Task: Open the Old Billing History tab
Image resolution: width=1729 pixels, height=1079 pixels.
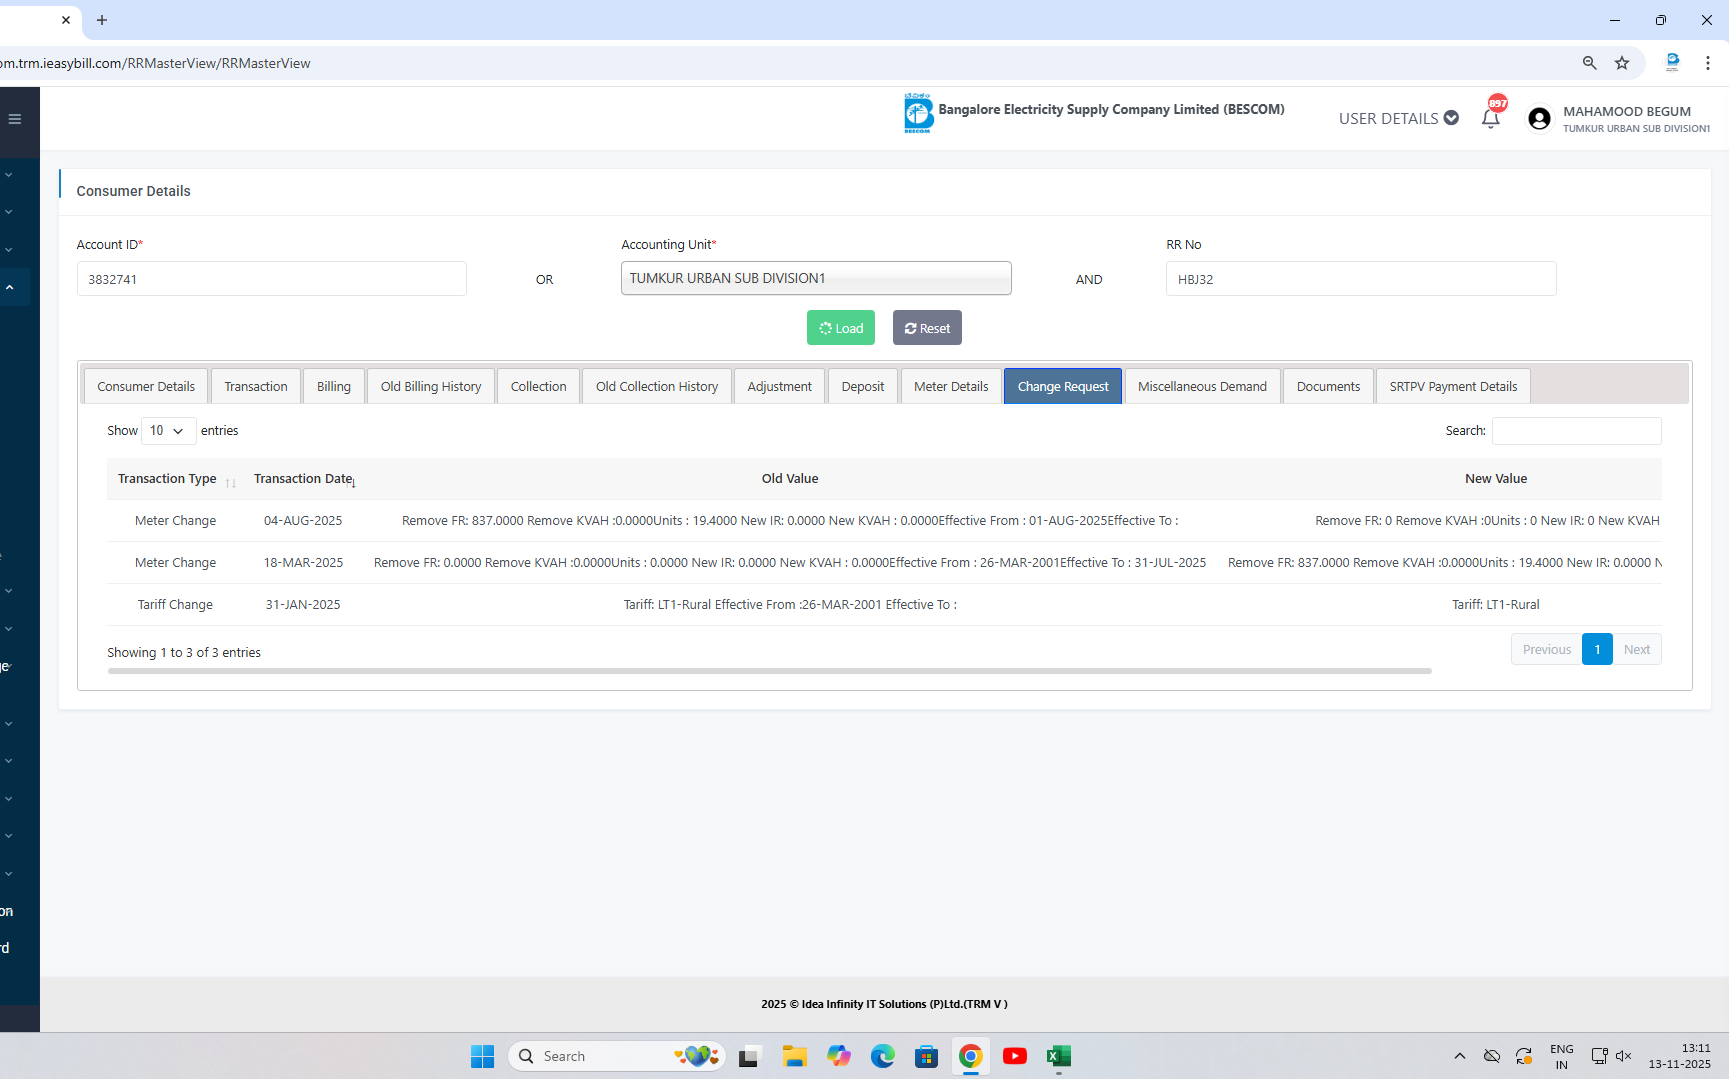Action: pos(430,387)
